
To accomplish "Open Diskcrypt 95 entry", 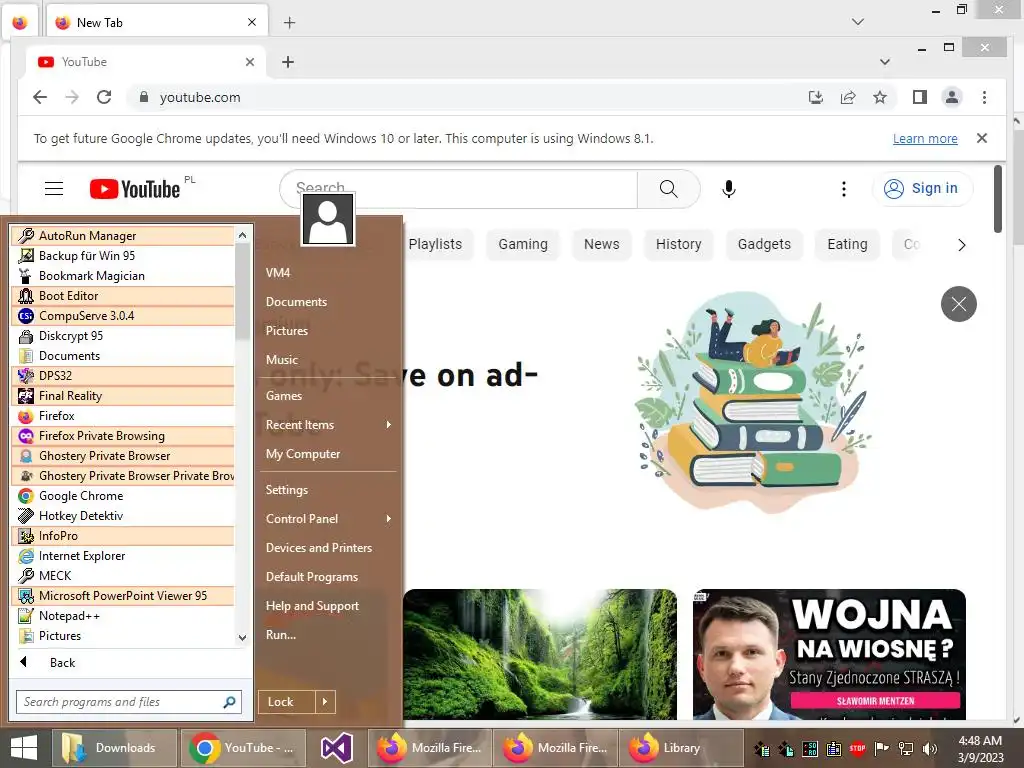I will click(123, 336).
